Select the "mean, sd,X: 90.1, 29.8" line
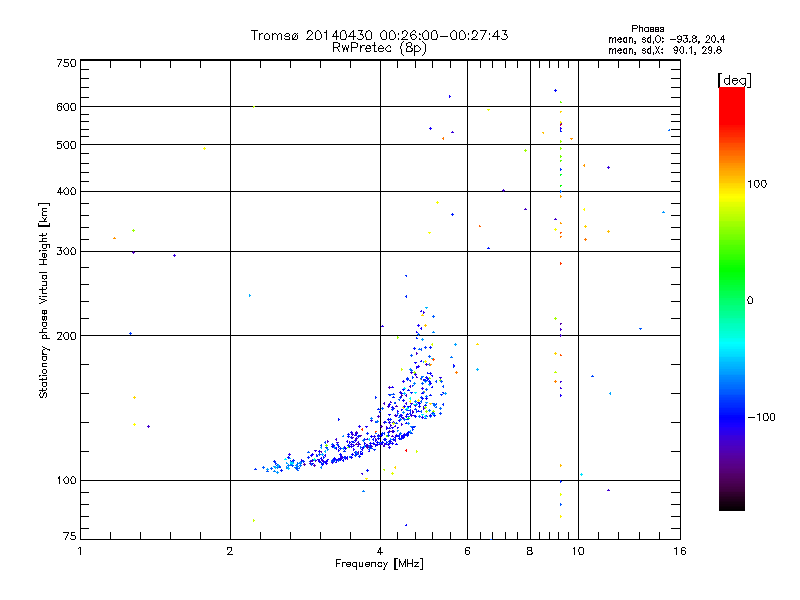The width and height of the screenshot is (800, 600). point(665,51)
